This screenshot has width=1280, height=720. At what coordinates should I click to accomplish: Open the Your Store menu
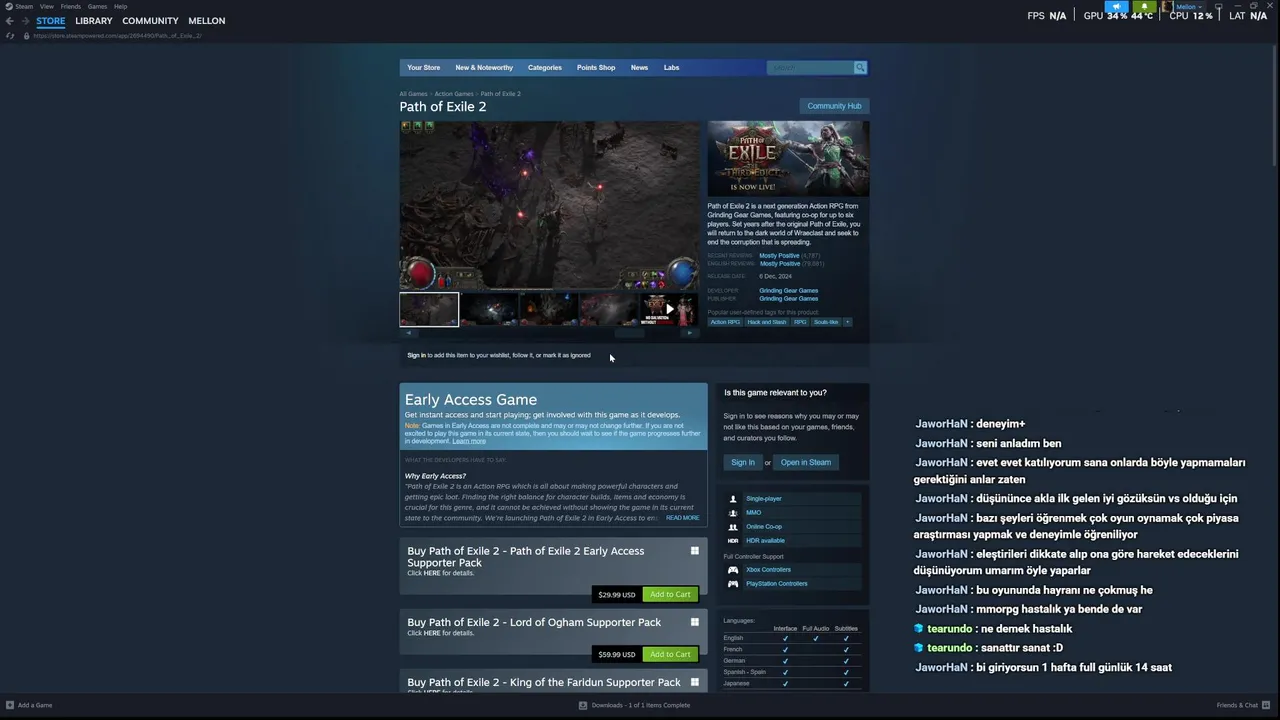point(423,67)
